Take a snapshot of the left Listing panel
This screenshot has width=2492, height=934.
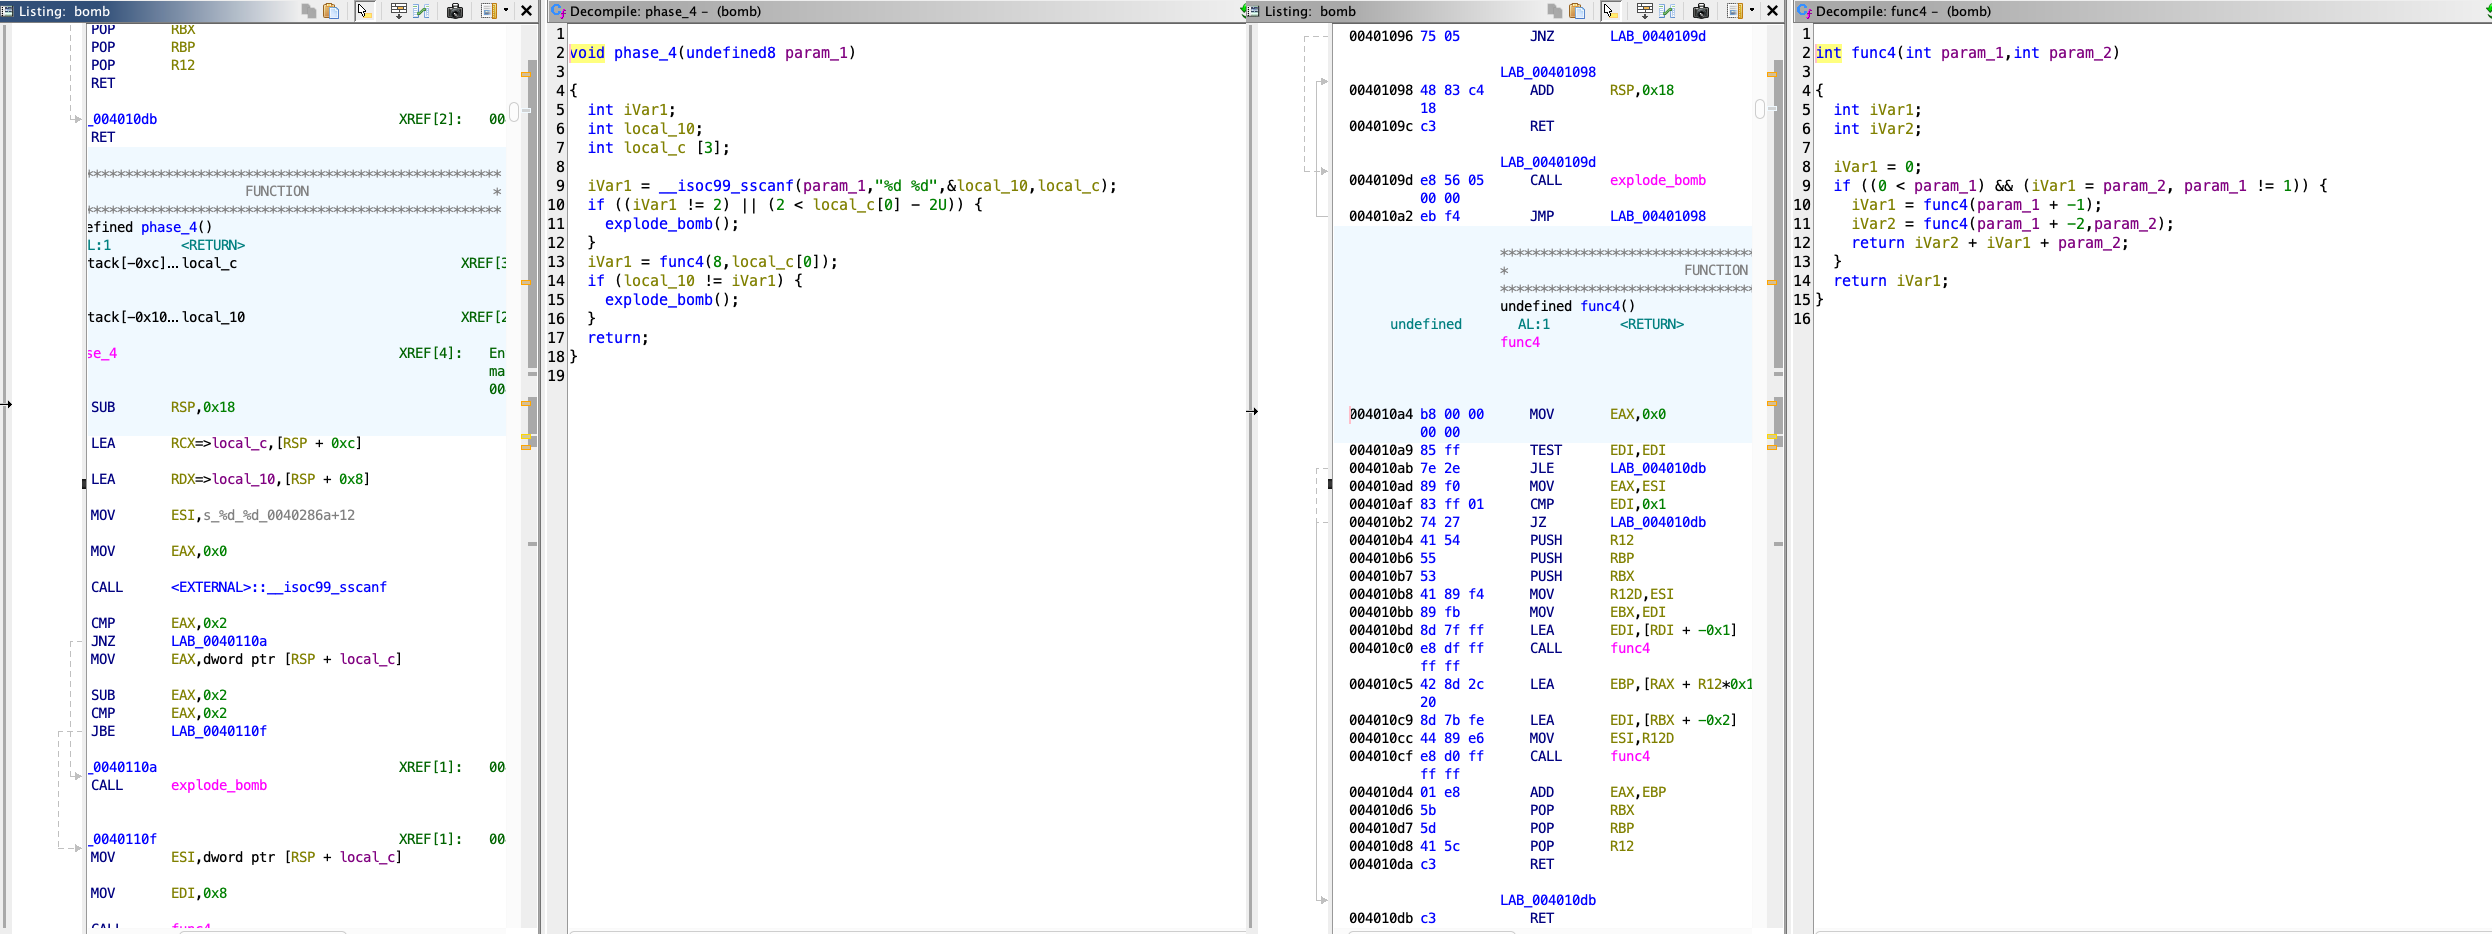pos(455,11)
